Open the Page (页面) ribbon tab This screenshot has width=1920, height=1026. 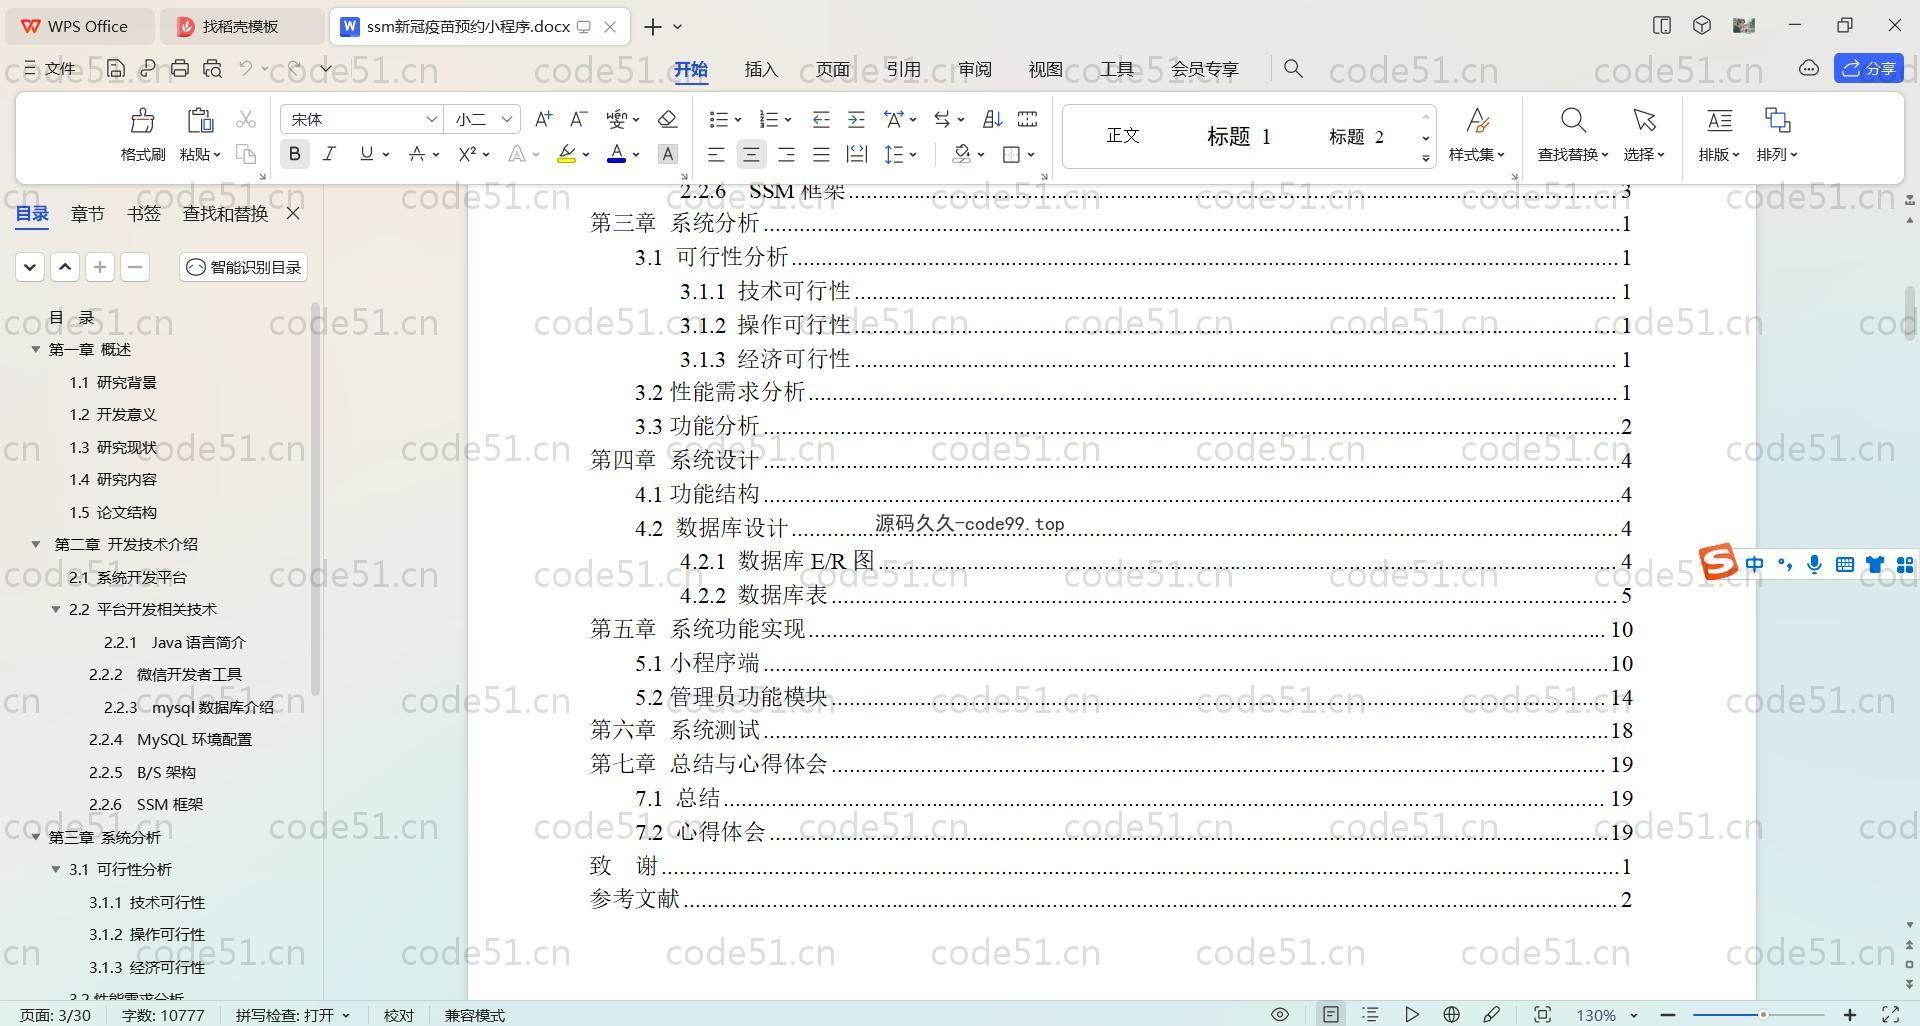click(x=832, y=69)
